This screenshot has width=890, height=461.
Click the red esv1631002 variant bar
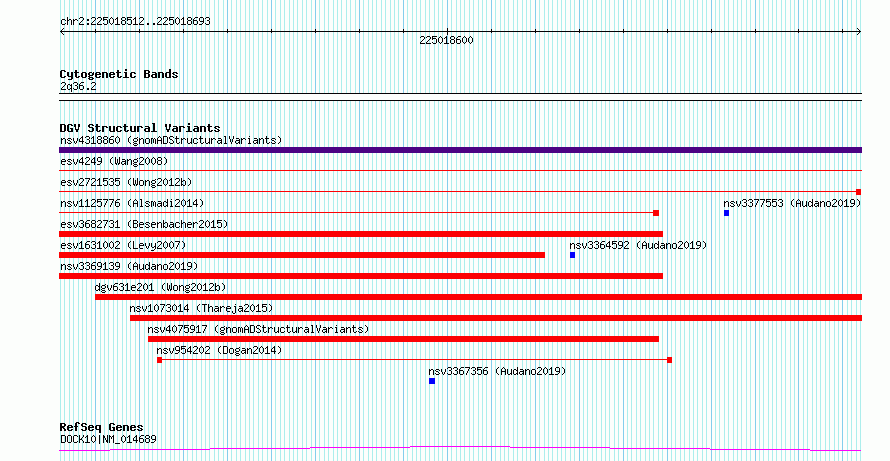click(302, 255)
